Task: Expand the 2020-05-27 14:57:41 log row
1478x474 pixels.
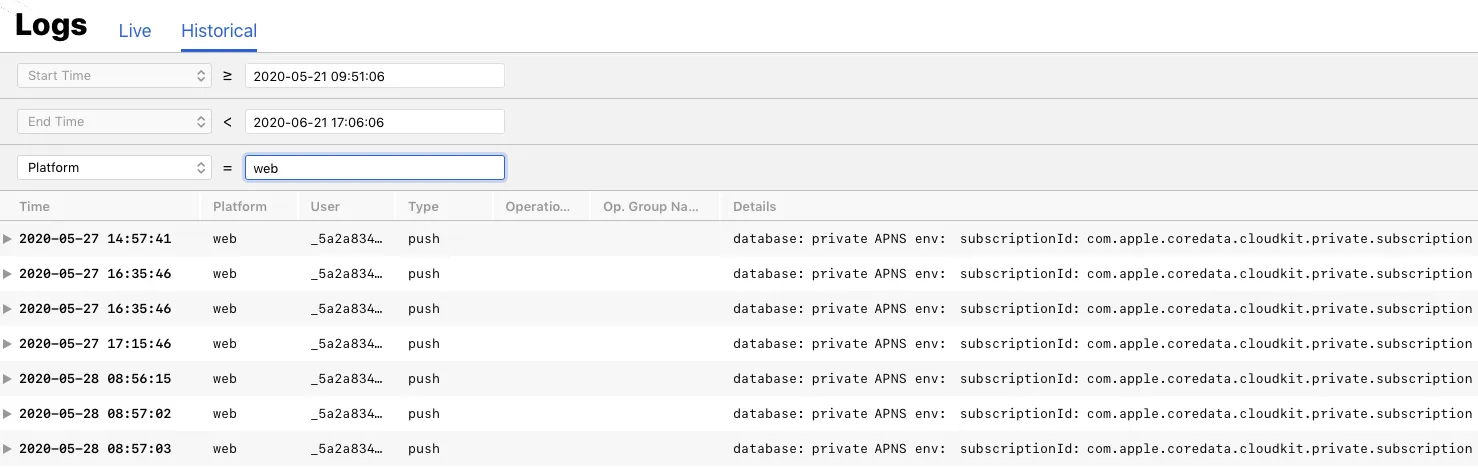Action: point(8,239)
